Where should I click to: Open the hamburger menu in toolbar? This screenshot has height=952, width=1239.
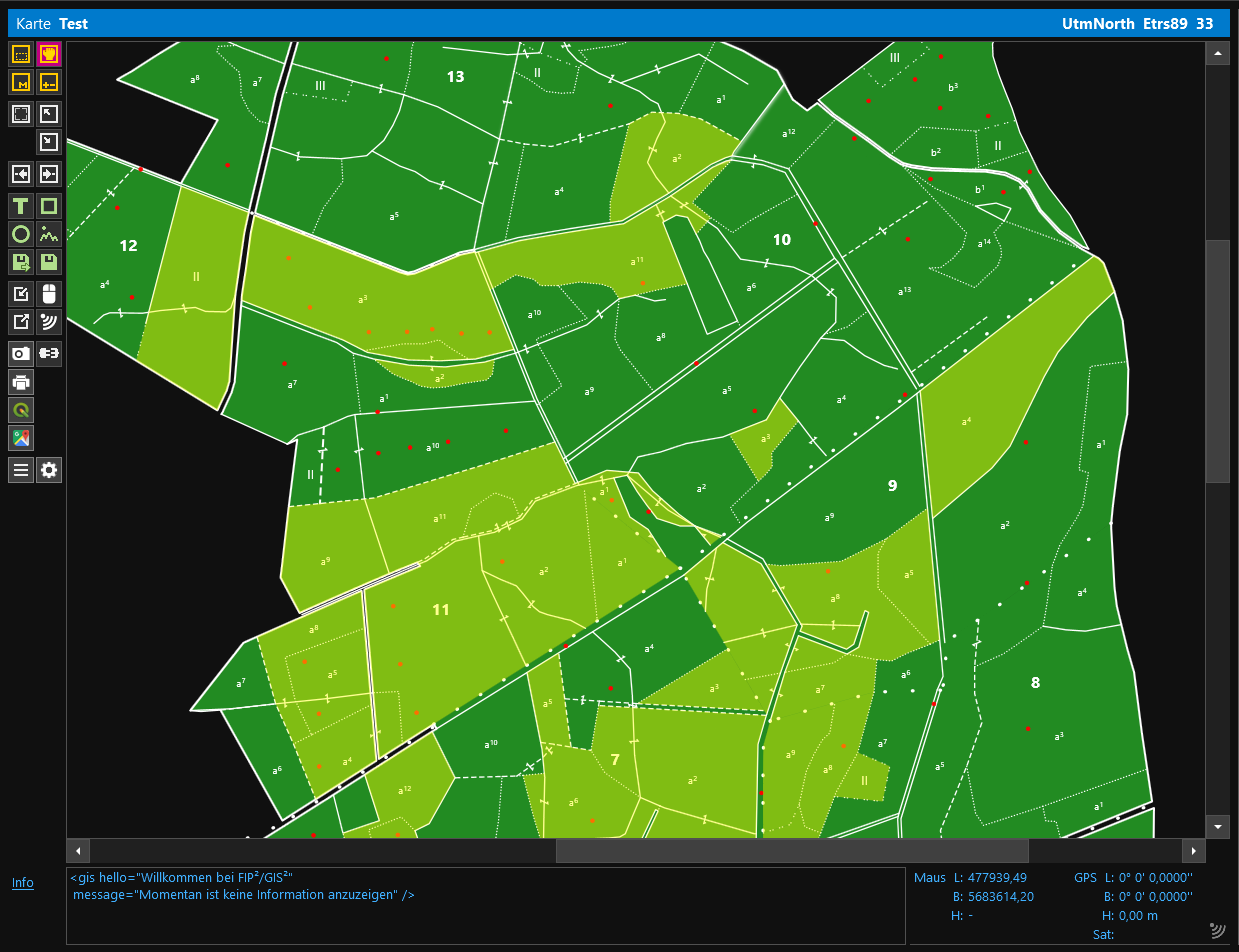[x=21, y=470]
